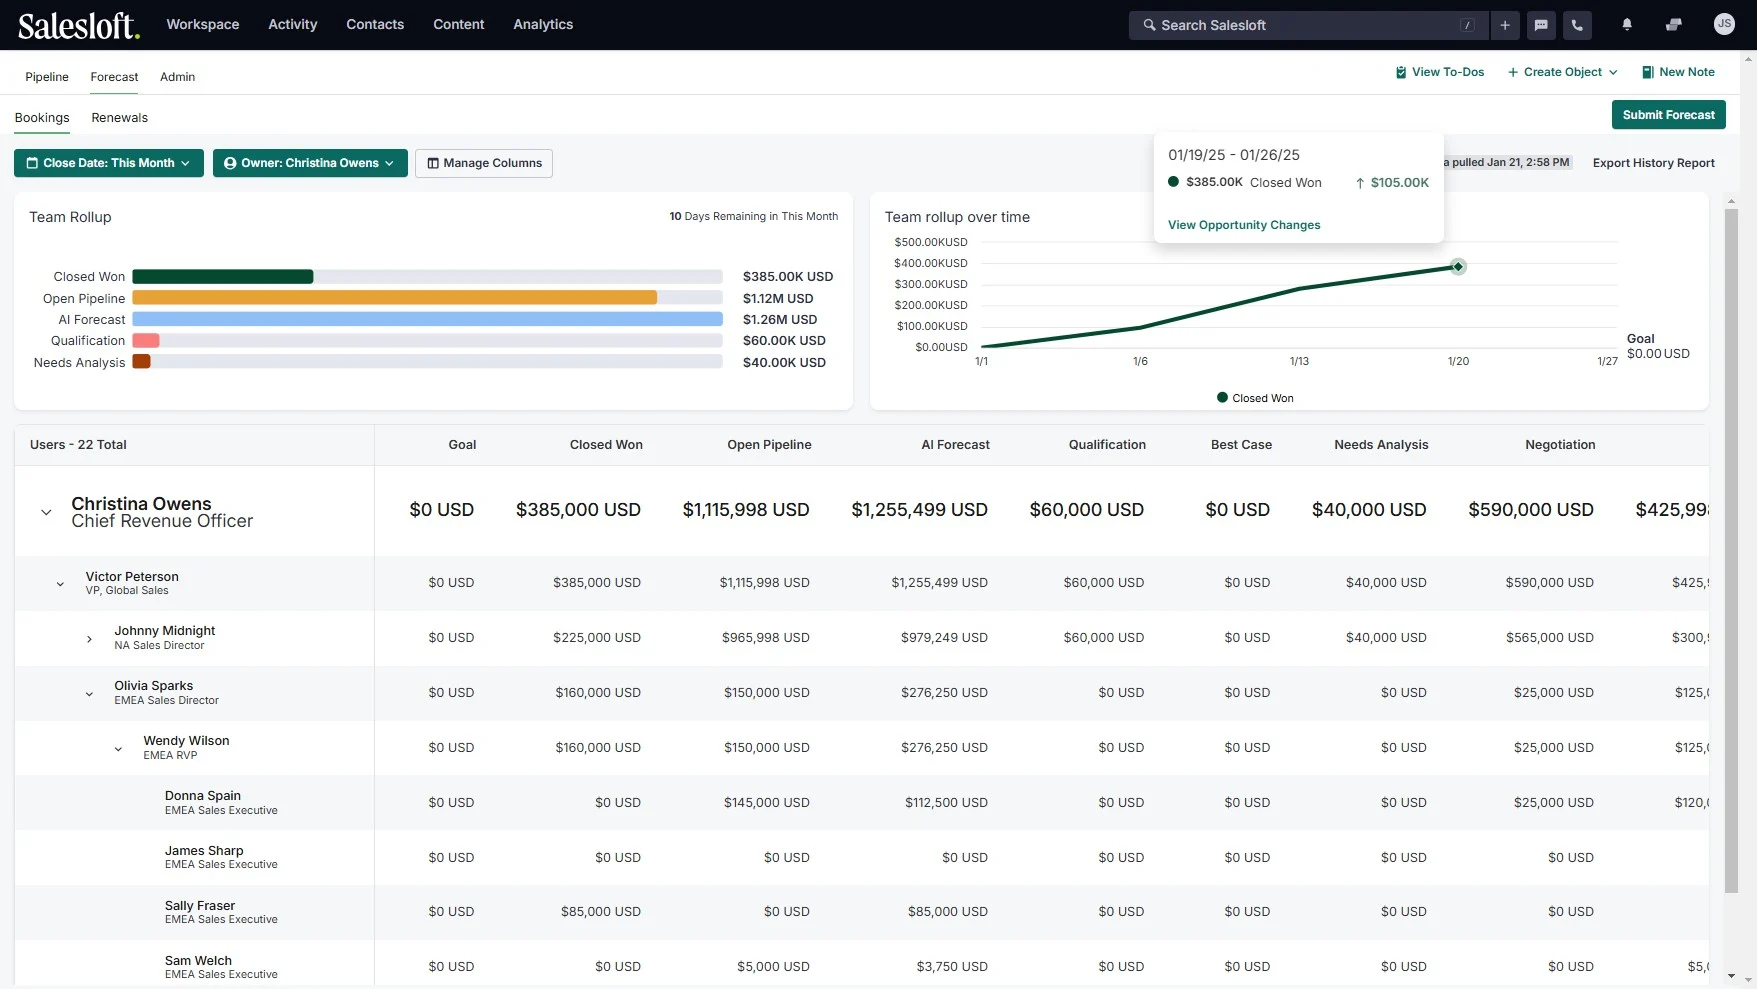
Task: Click the Goal column header
Action: click(462, 445)
